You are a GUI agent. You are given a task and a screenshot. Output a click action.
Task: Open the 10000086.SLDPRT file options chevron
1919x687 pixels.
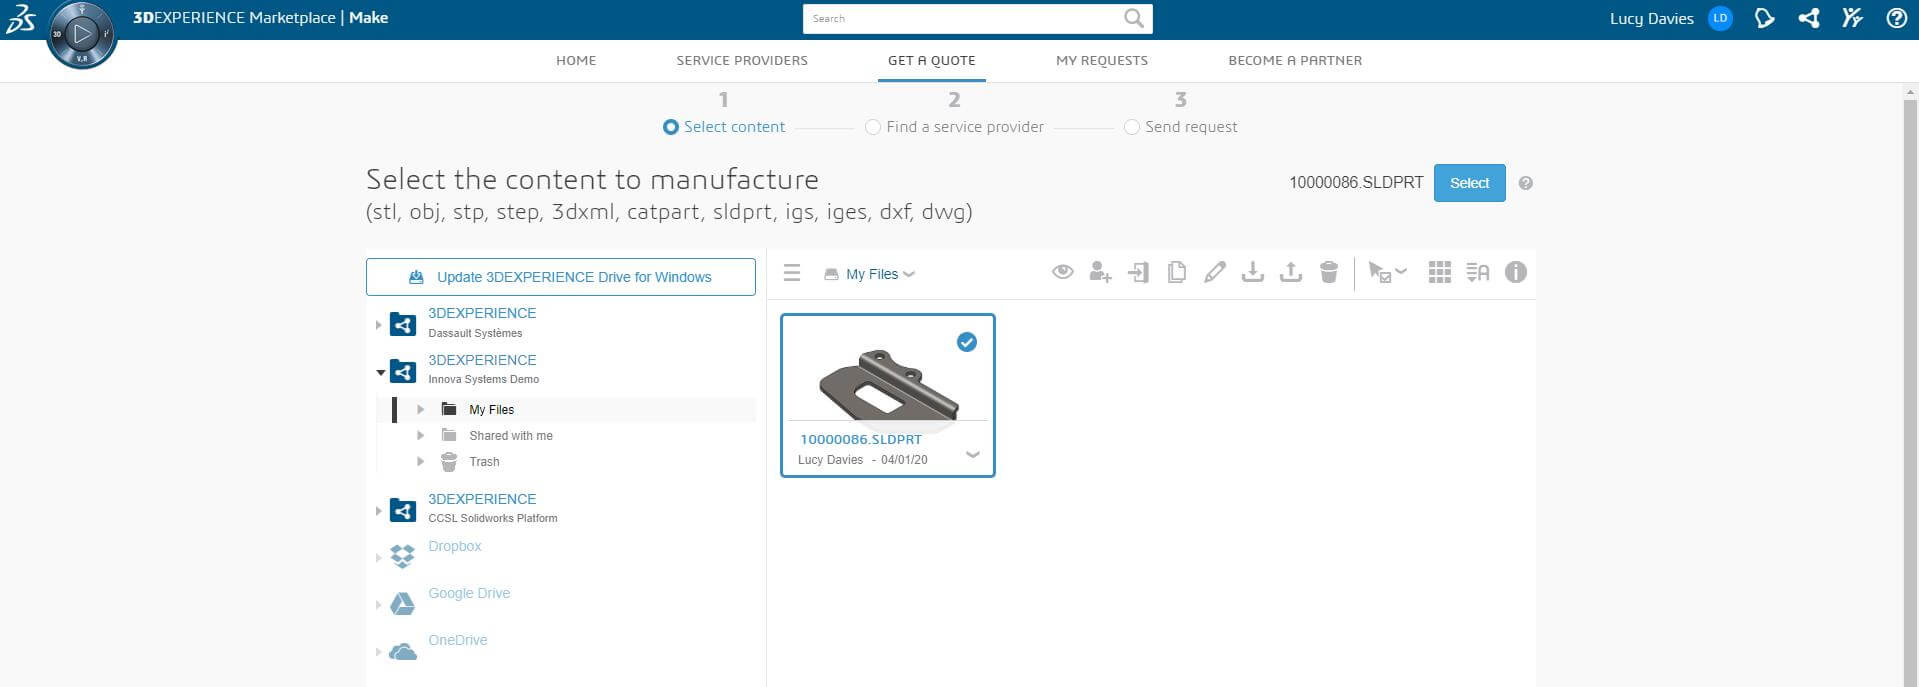point(972,455)
